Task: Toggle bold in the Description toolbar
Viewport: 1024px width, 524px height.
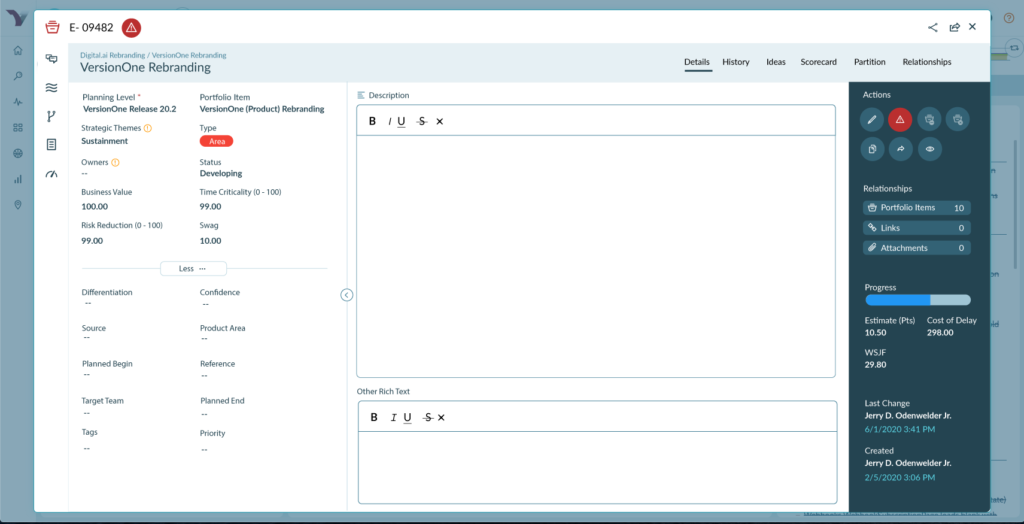Action: [x=372, y=121]
